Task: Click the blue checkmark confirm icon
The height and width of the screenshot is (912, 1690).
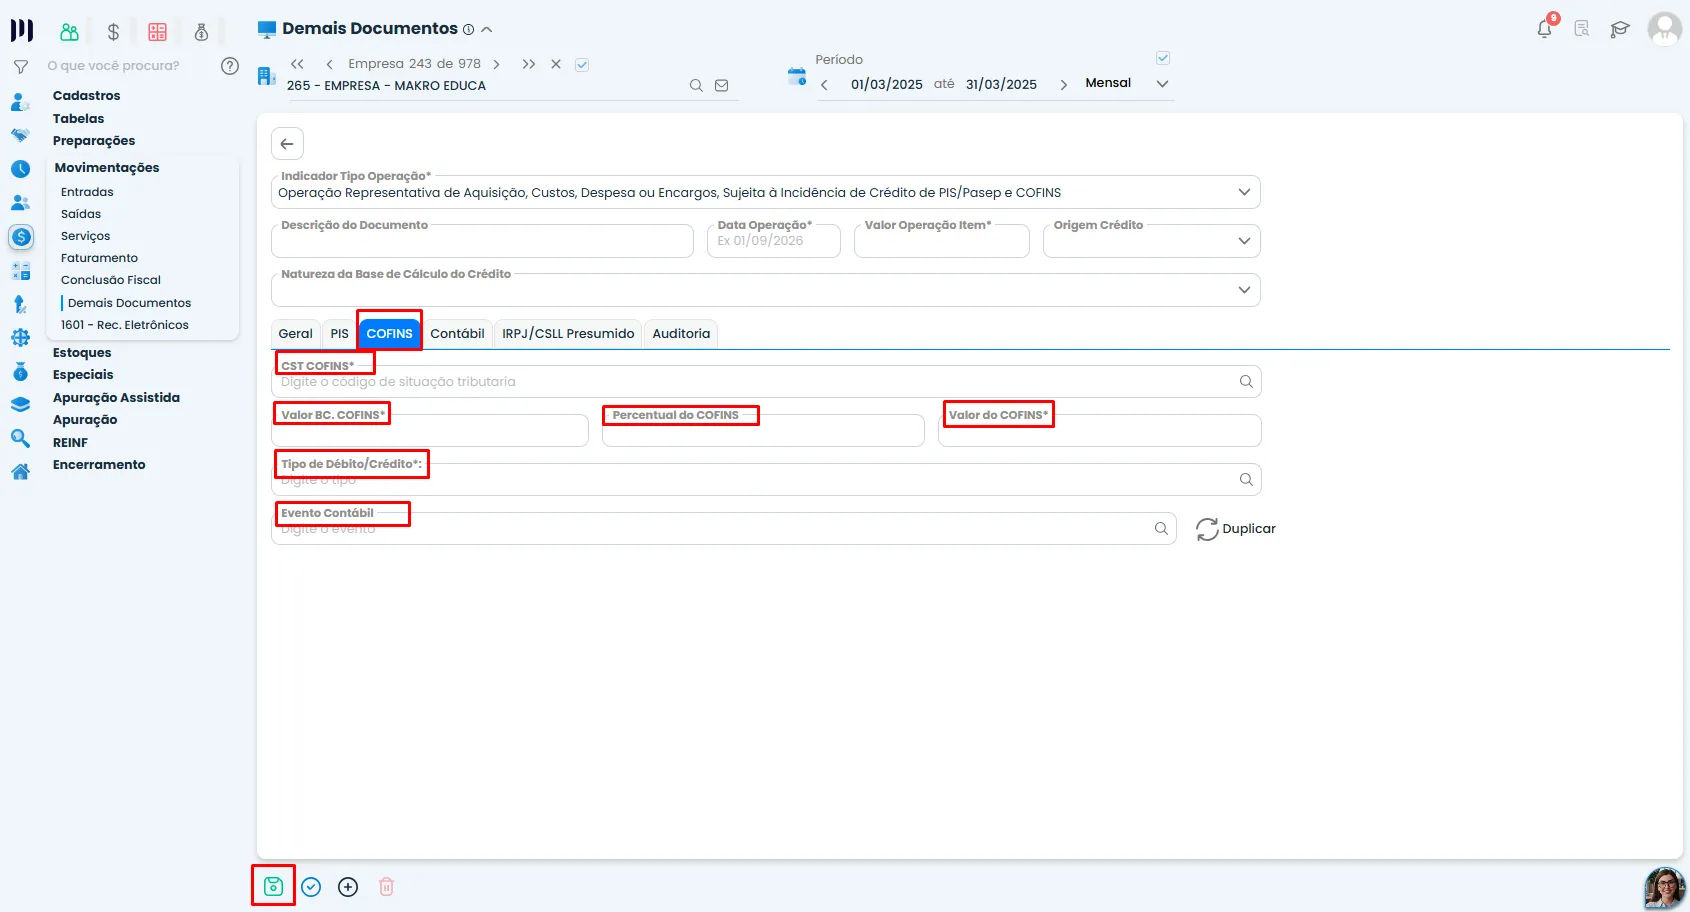Action: pyautogui.click(x=311, y=887)
